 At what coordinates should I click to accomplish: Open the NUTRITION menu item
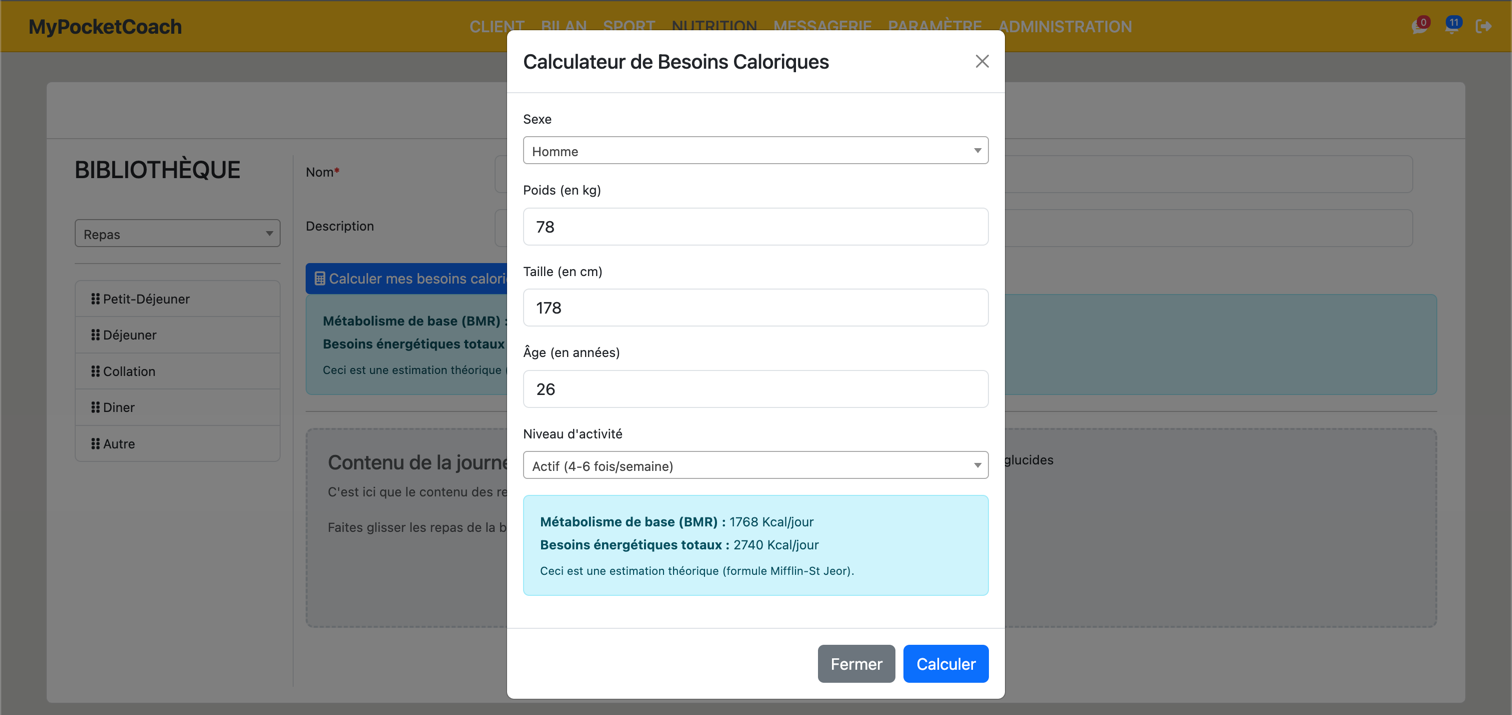pos(714,26)
